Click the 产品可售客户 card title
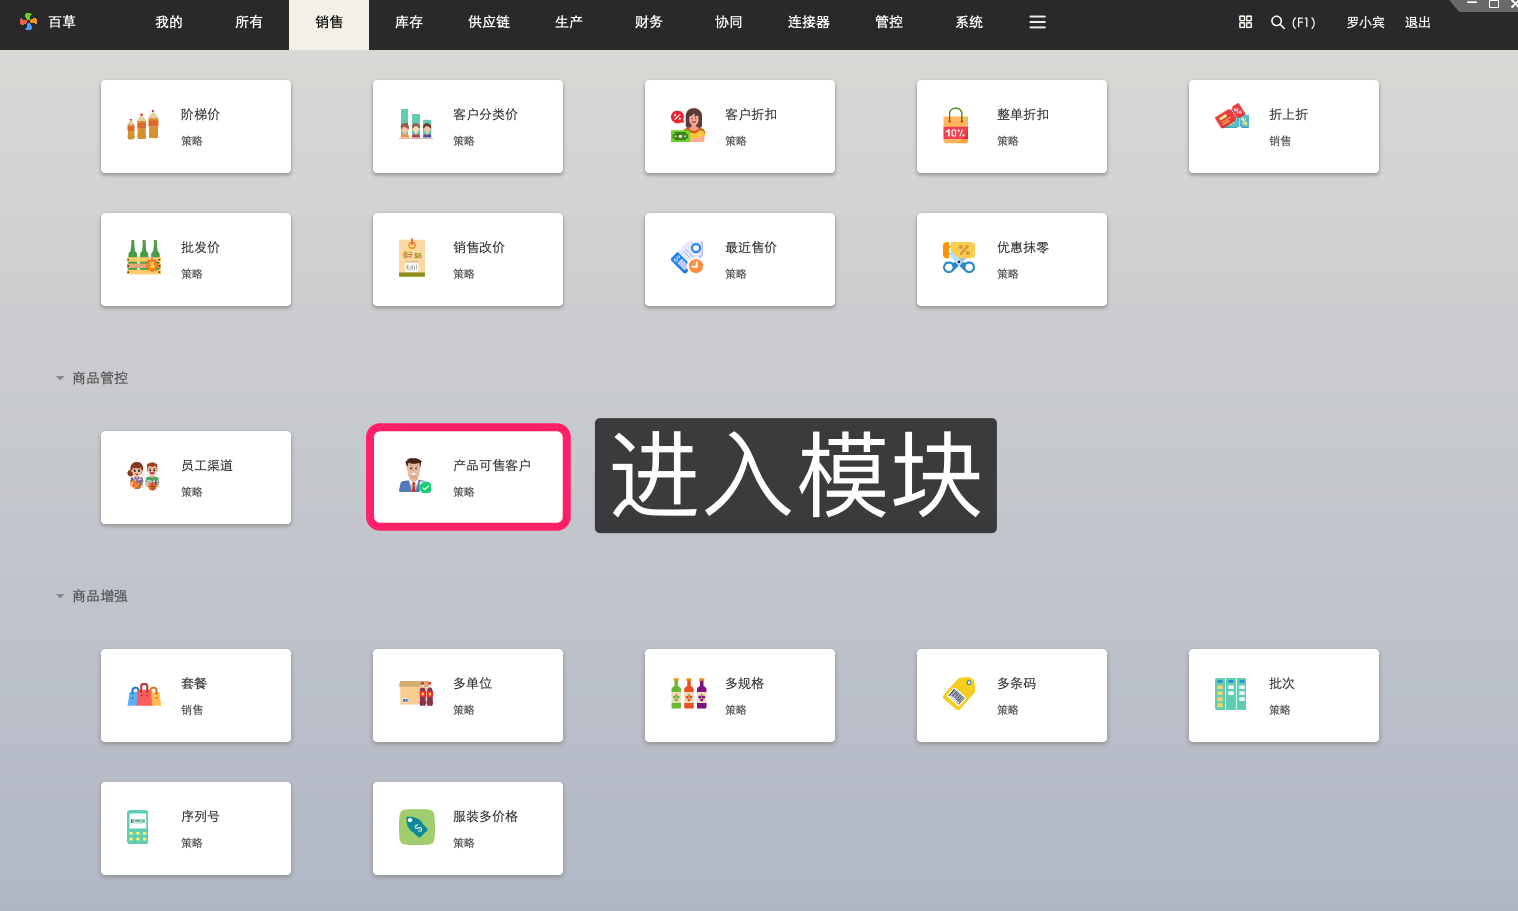 492,465
